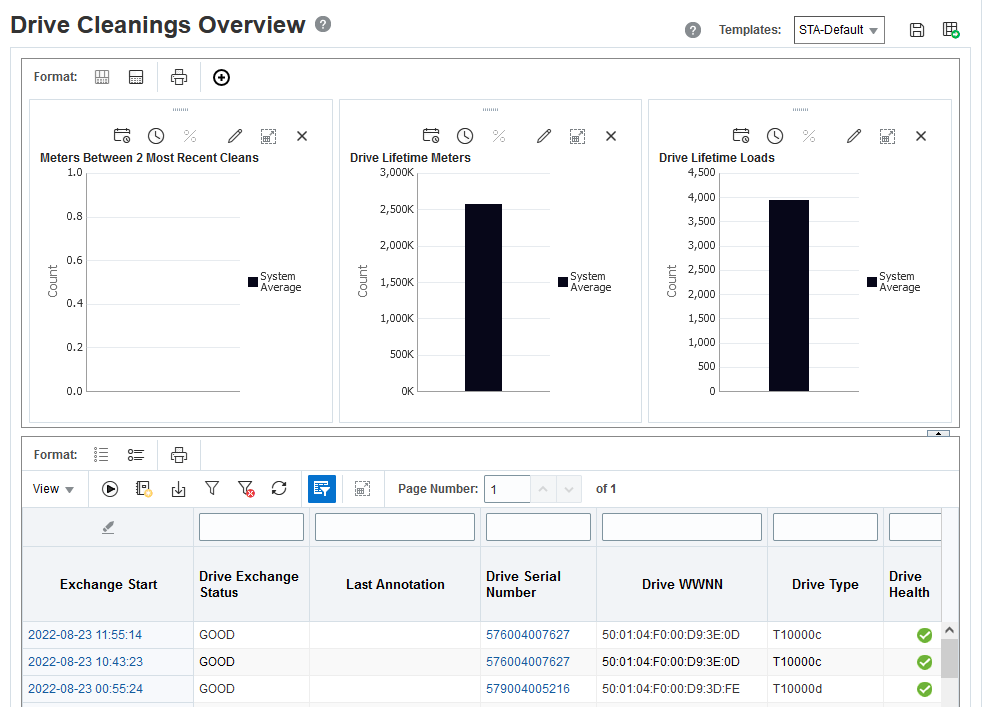The image size is (982, 707).
Task: Sort by Drive WWNN column header
Action: pos(682,584)
